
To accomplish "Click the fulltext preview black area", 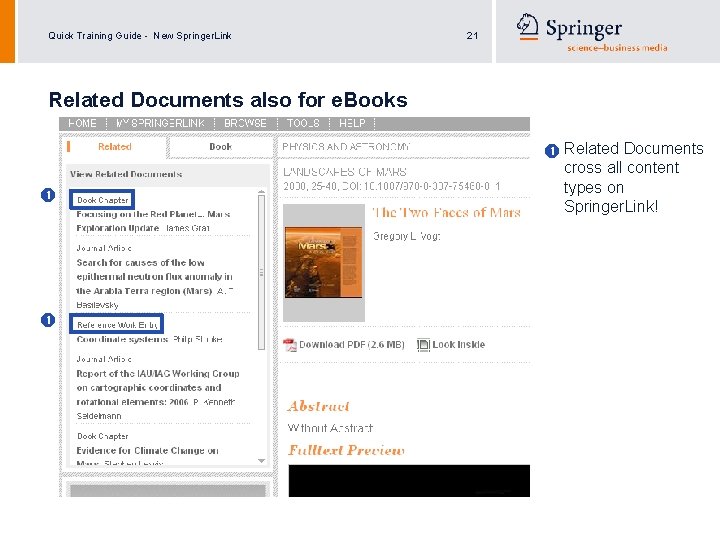I will (409, 480).
